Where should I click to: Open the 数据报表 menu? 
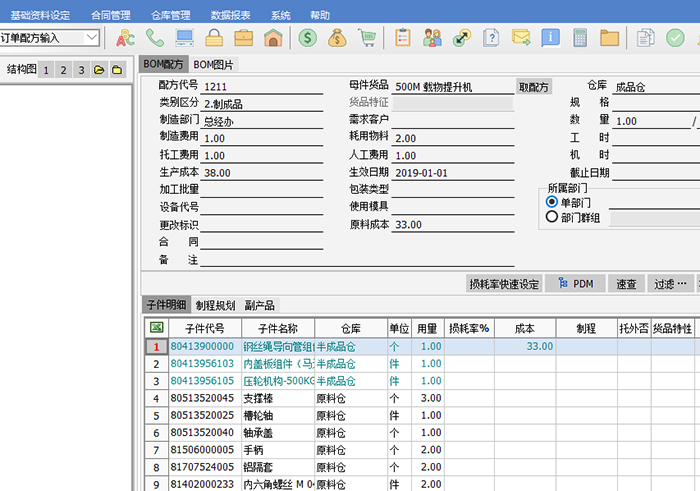pos(231,16)
